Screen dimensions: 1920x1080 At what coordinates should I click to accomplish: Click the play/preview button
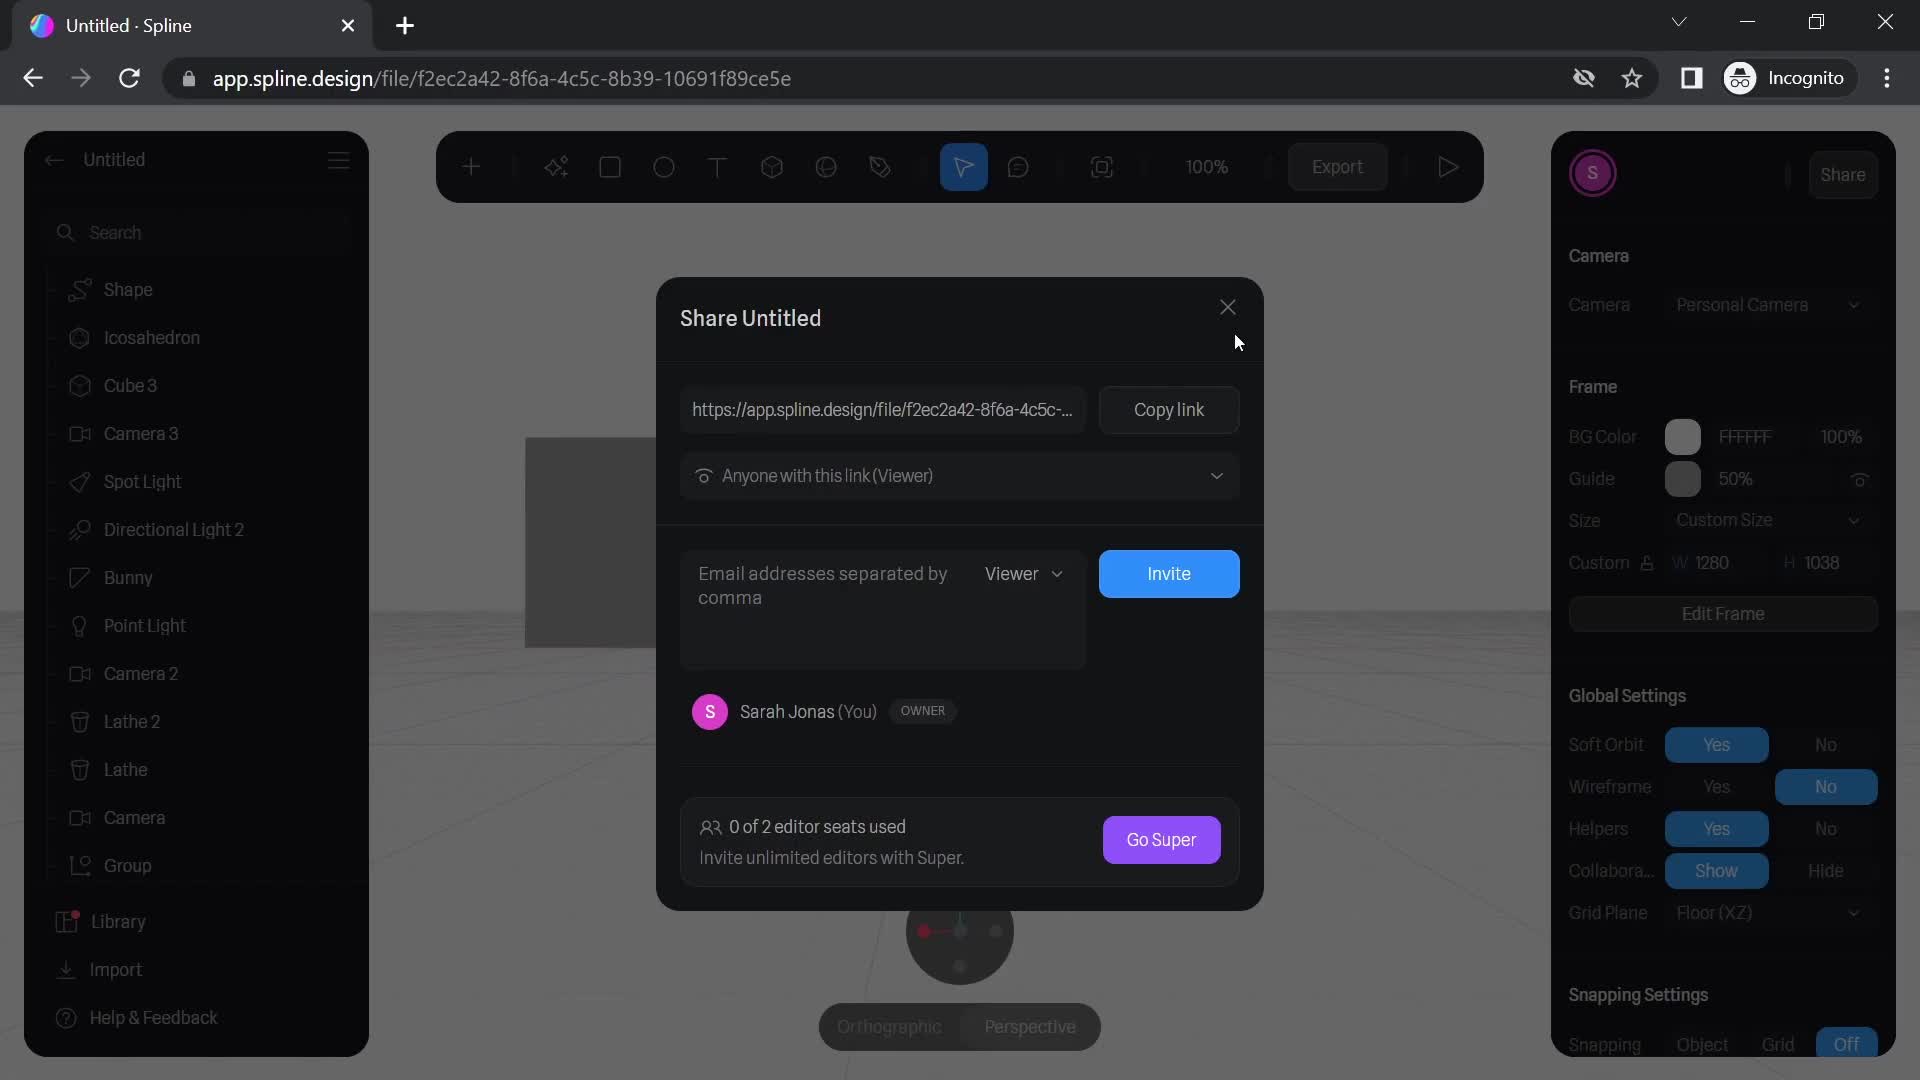click(1445, 166)
